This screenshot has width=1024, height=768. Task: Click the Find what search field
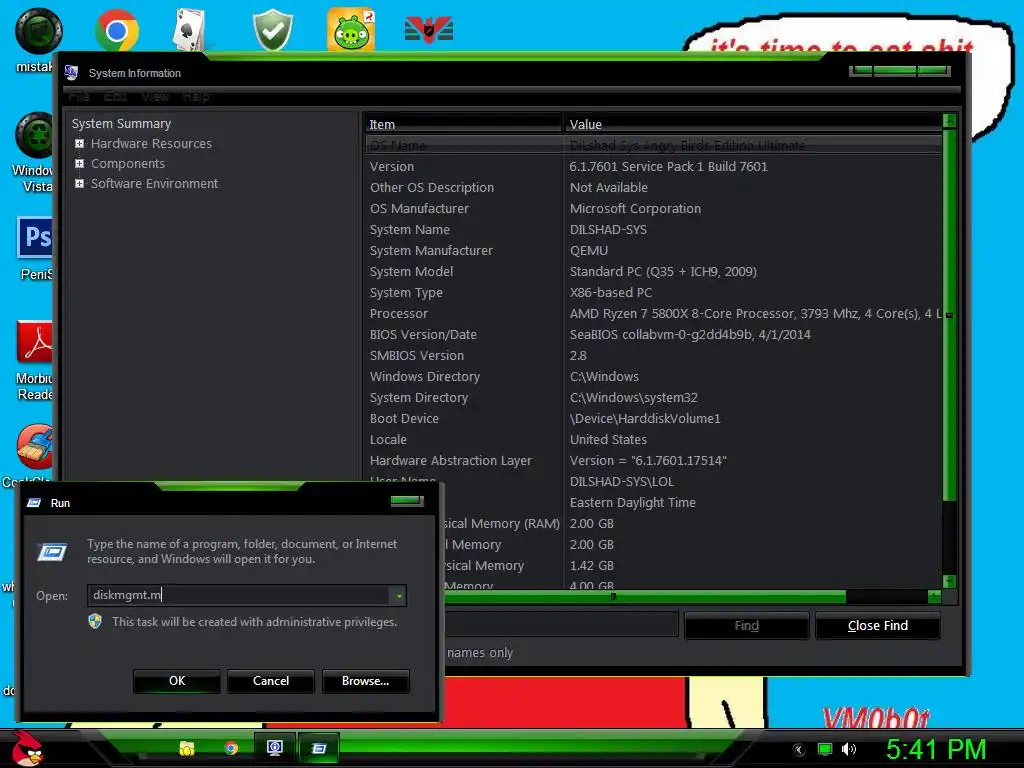(x=562, y=624)
